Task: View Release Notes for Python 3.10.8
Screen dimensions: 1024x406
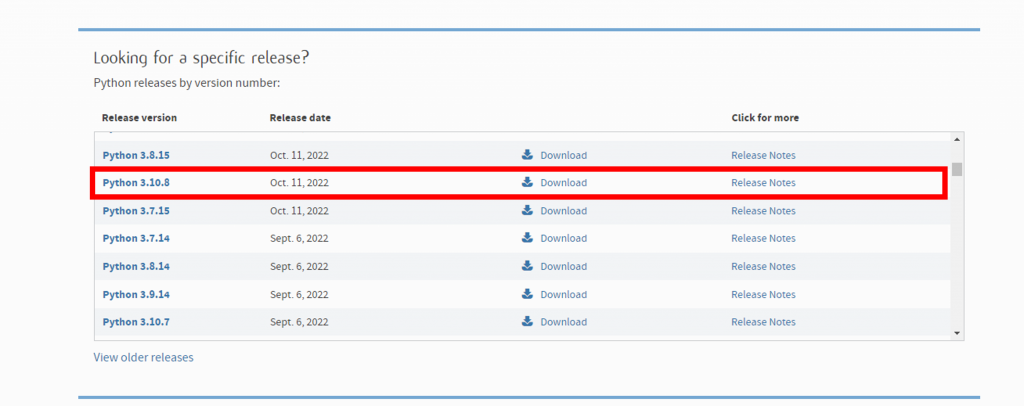Action: pos(763,183)
